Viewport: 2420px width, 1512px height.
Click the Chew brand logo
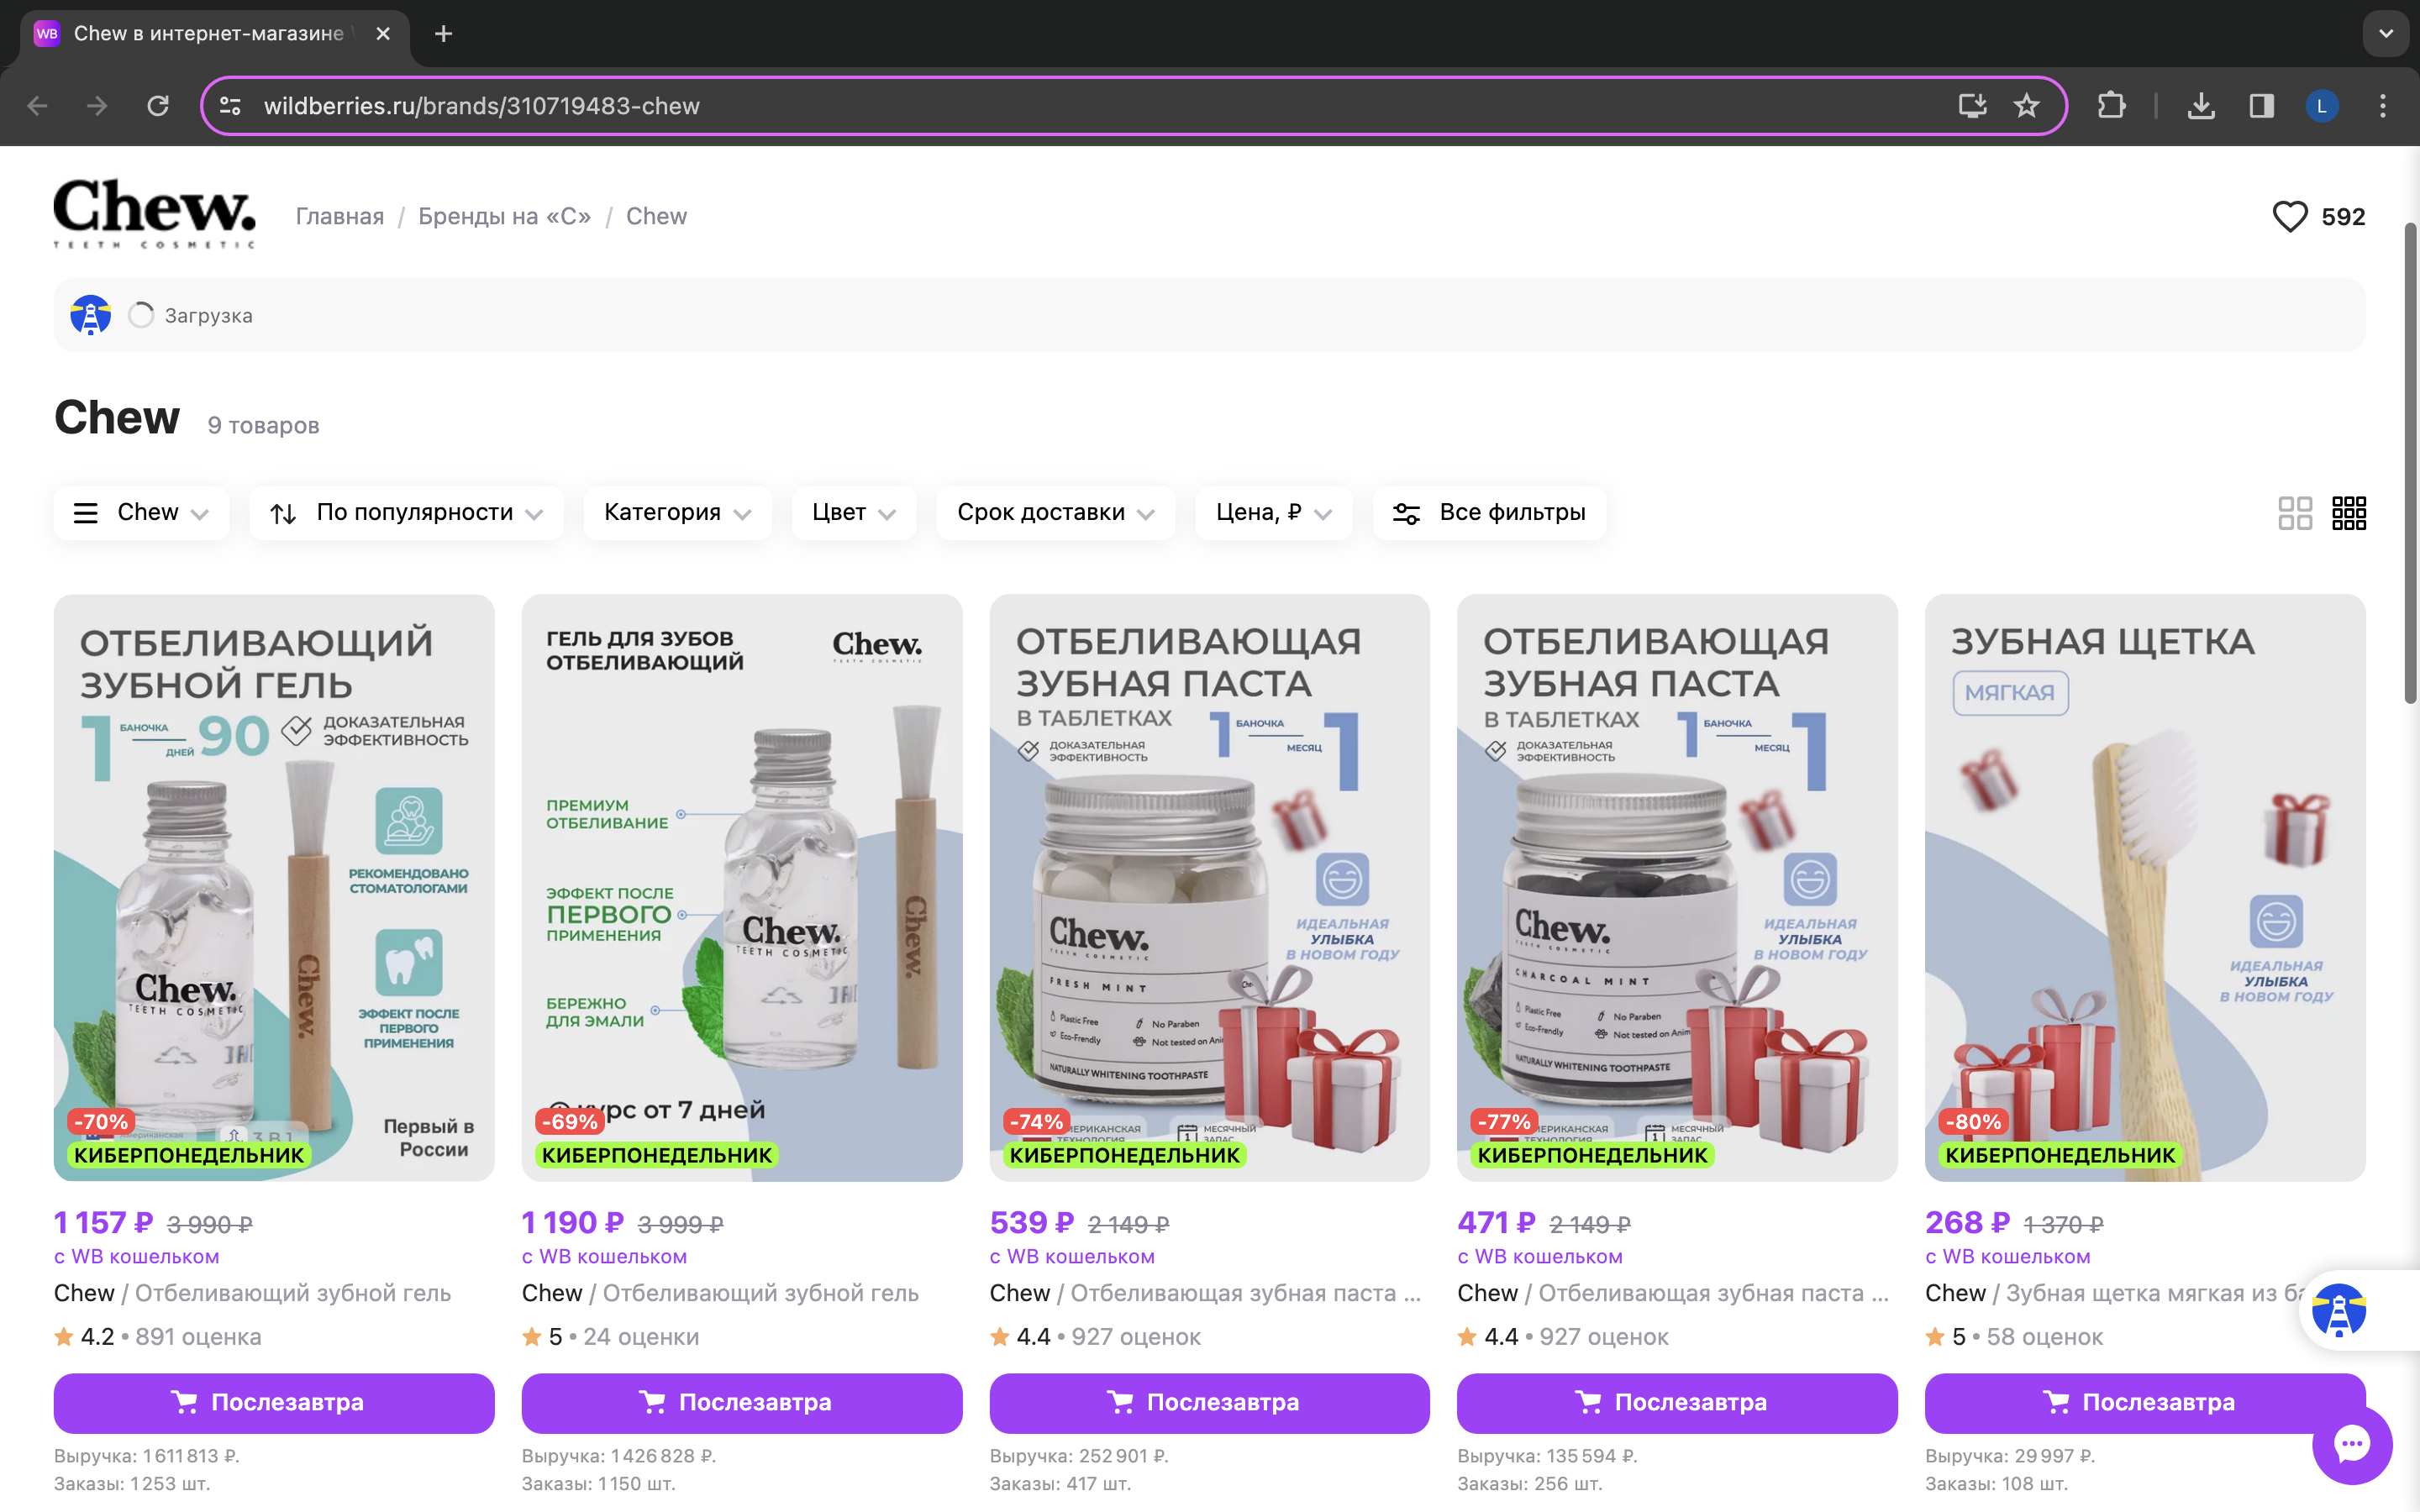point(154,214)
